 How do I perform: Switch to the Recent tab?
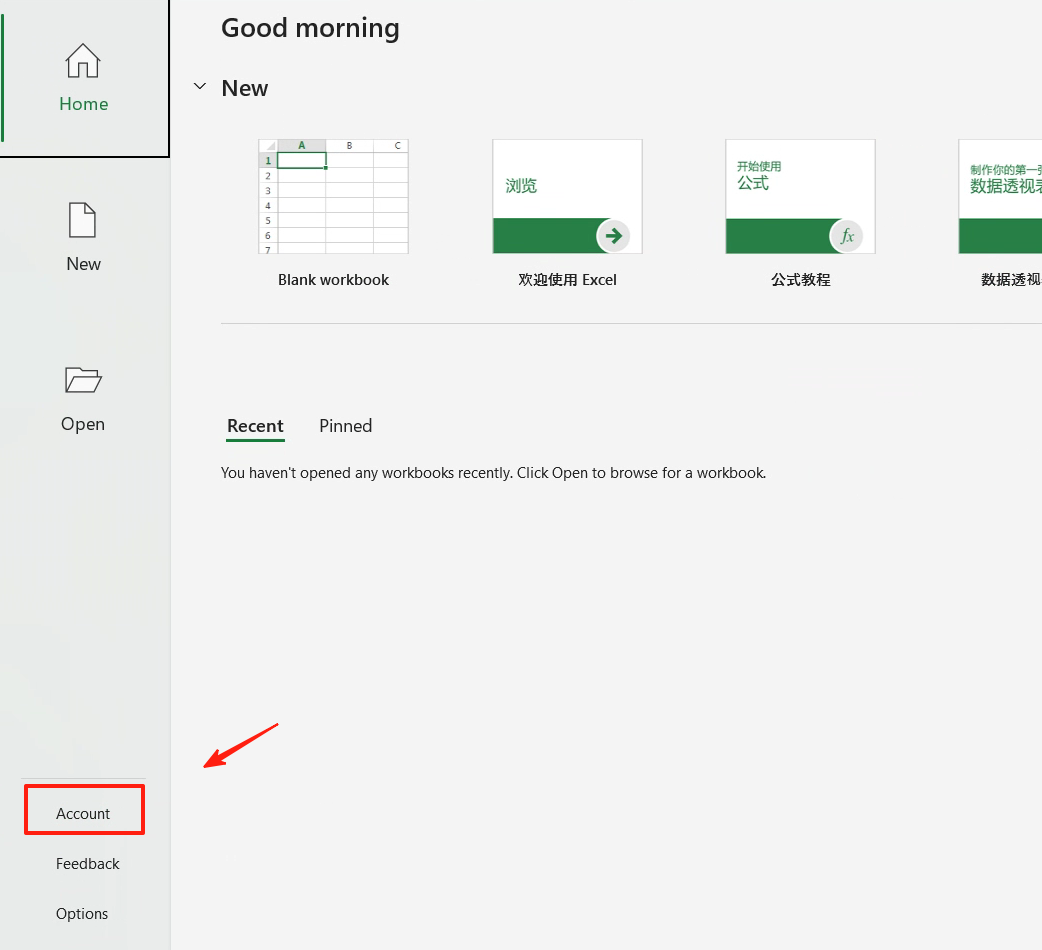click(x=255, y=426)
